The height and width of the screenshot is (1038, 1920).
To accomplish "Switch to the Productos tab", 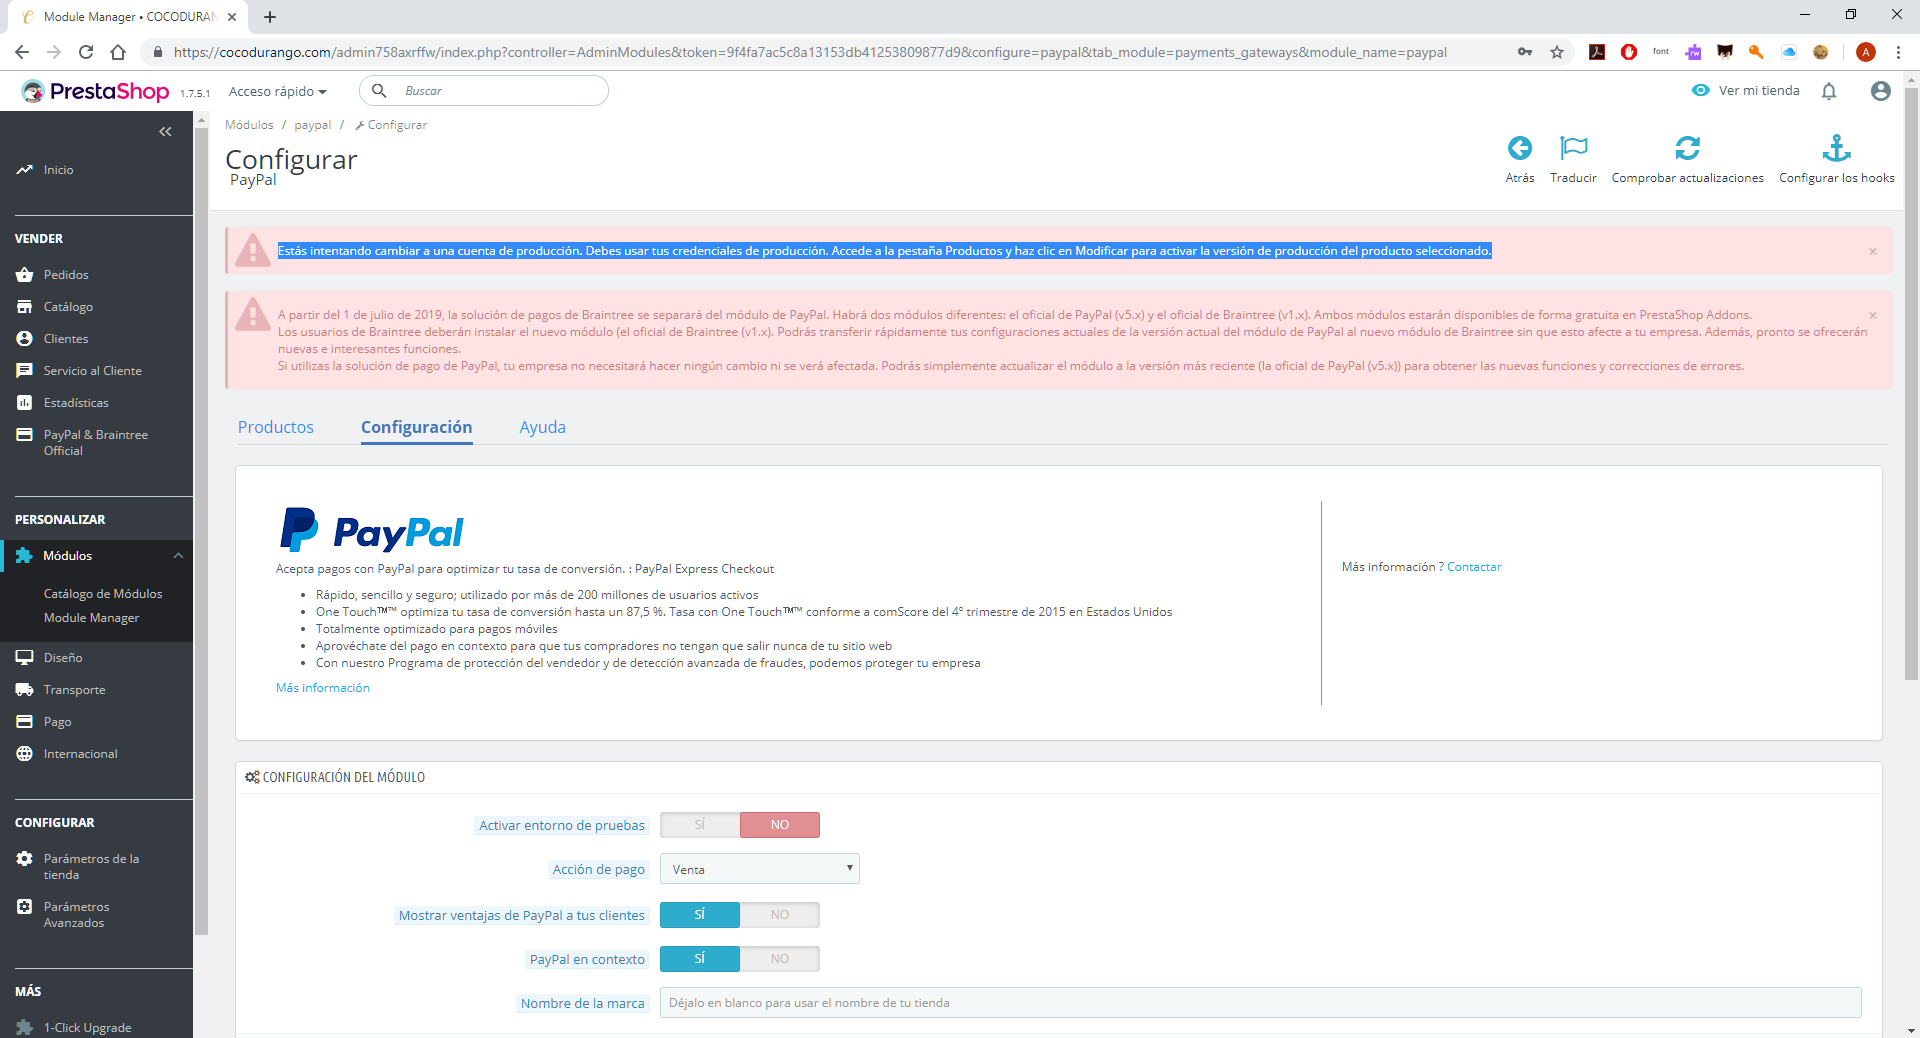I will [276, 427].
